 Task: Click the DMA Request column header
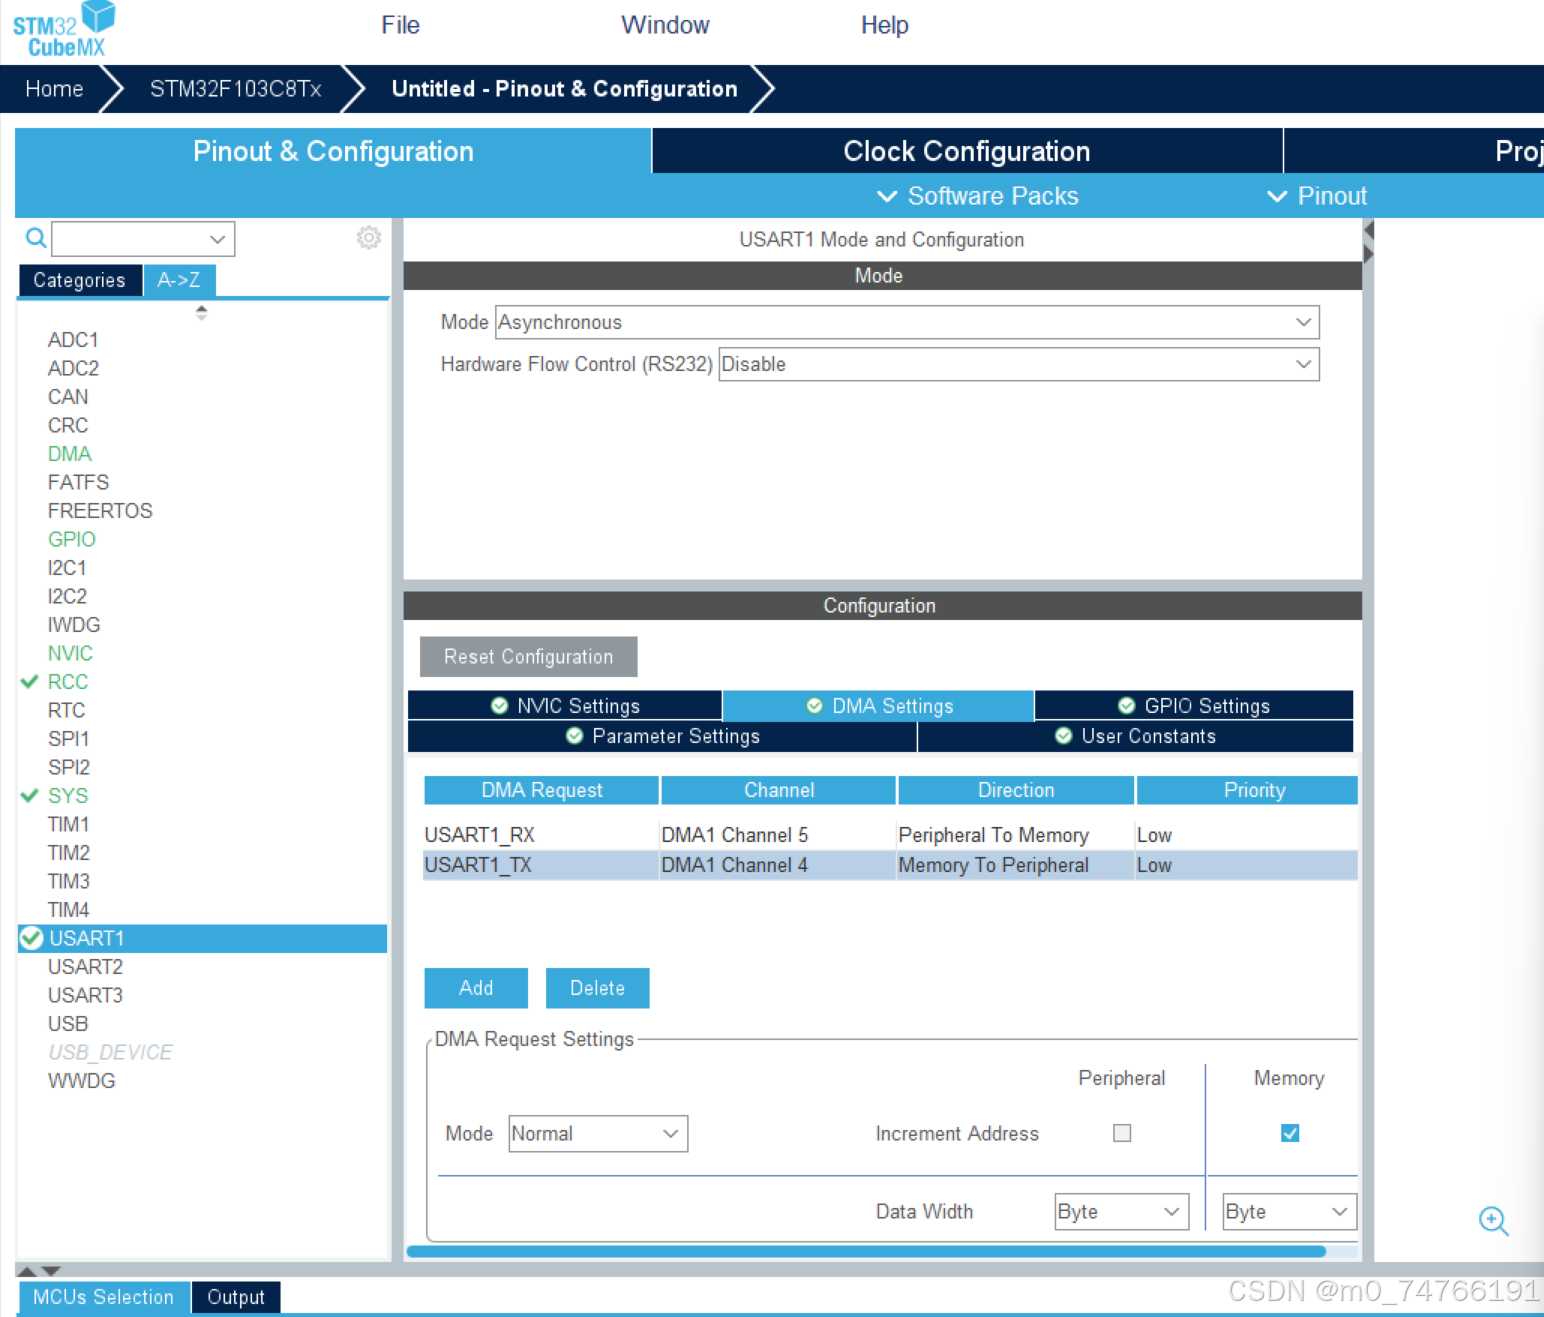(x=542, y=790)
